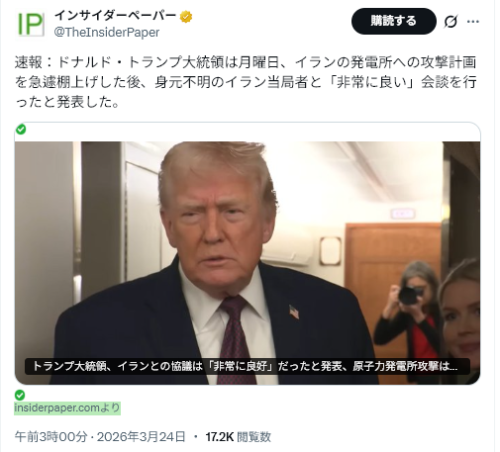Click the gold verified badge

pos(186,16)
